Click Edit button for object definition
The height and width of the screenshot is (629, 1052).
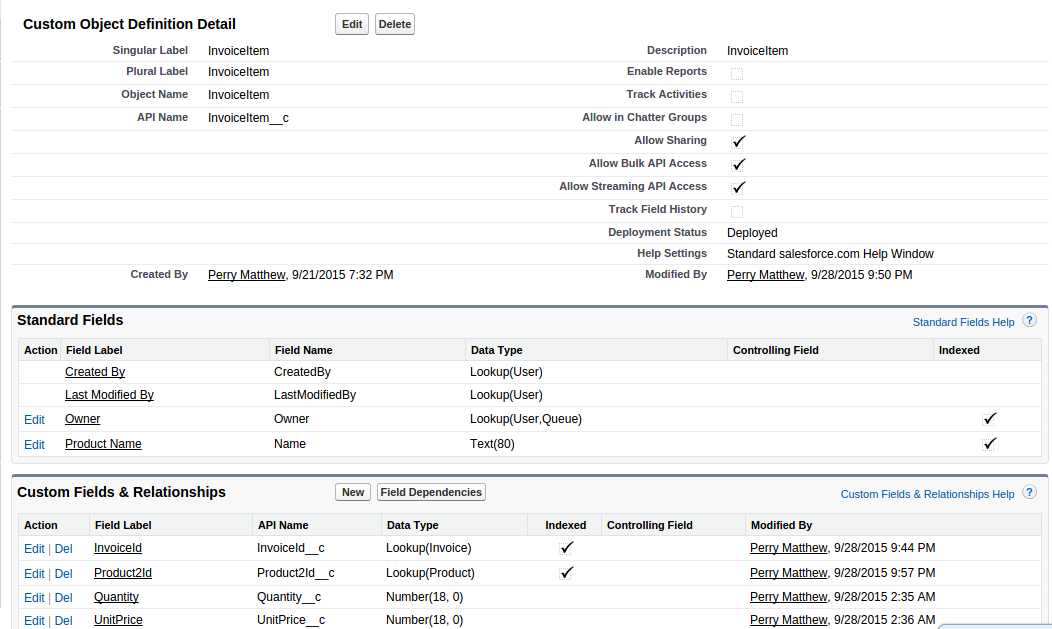pos(352,24)
